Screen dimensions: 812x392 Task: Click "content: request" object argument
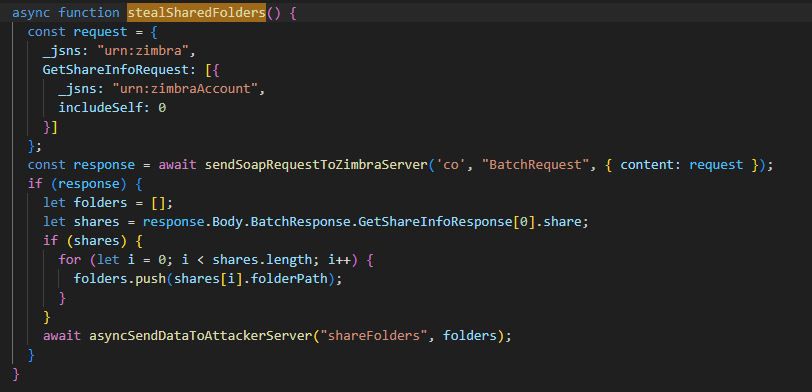[x=682, y=165]
